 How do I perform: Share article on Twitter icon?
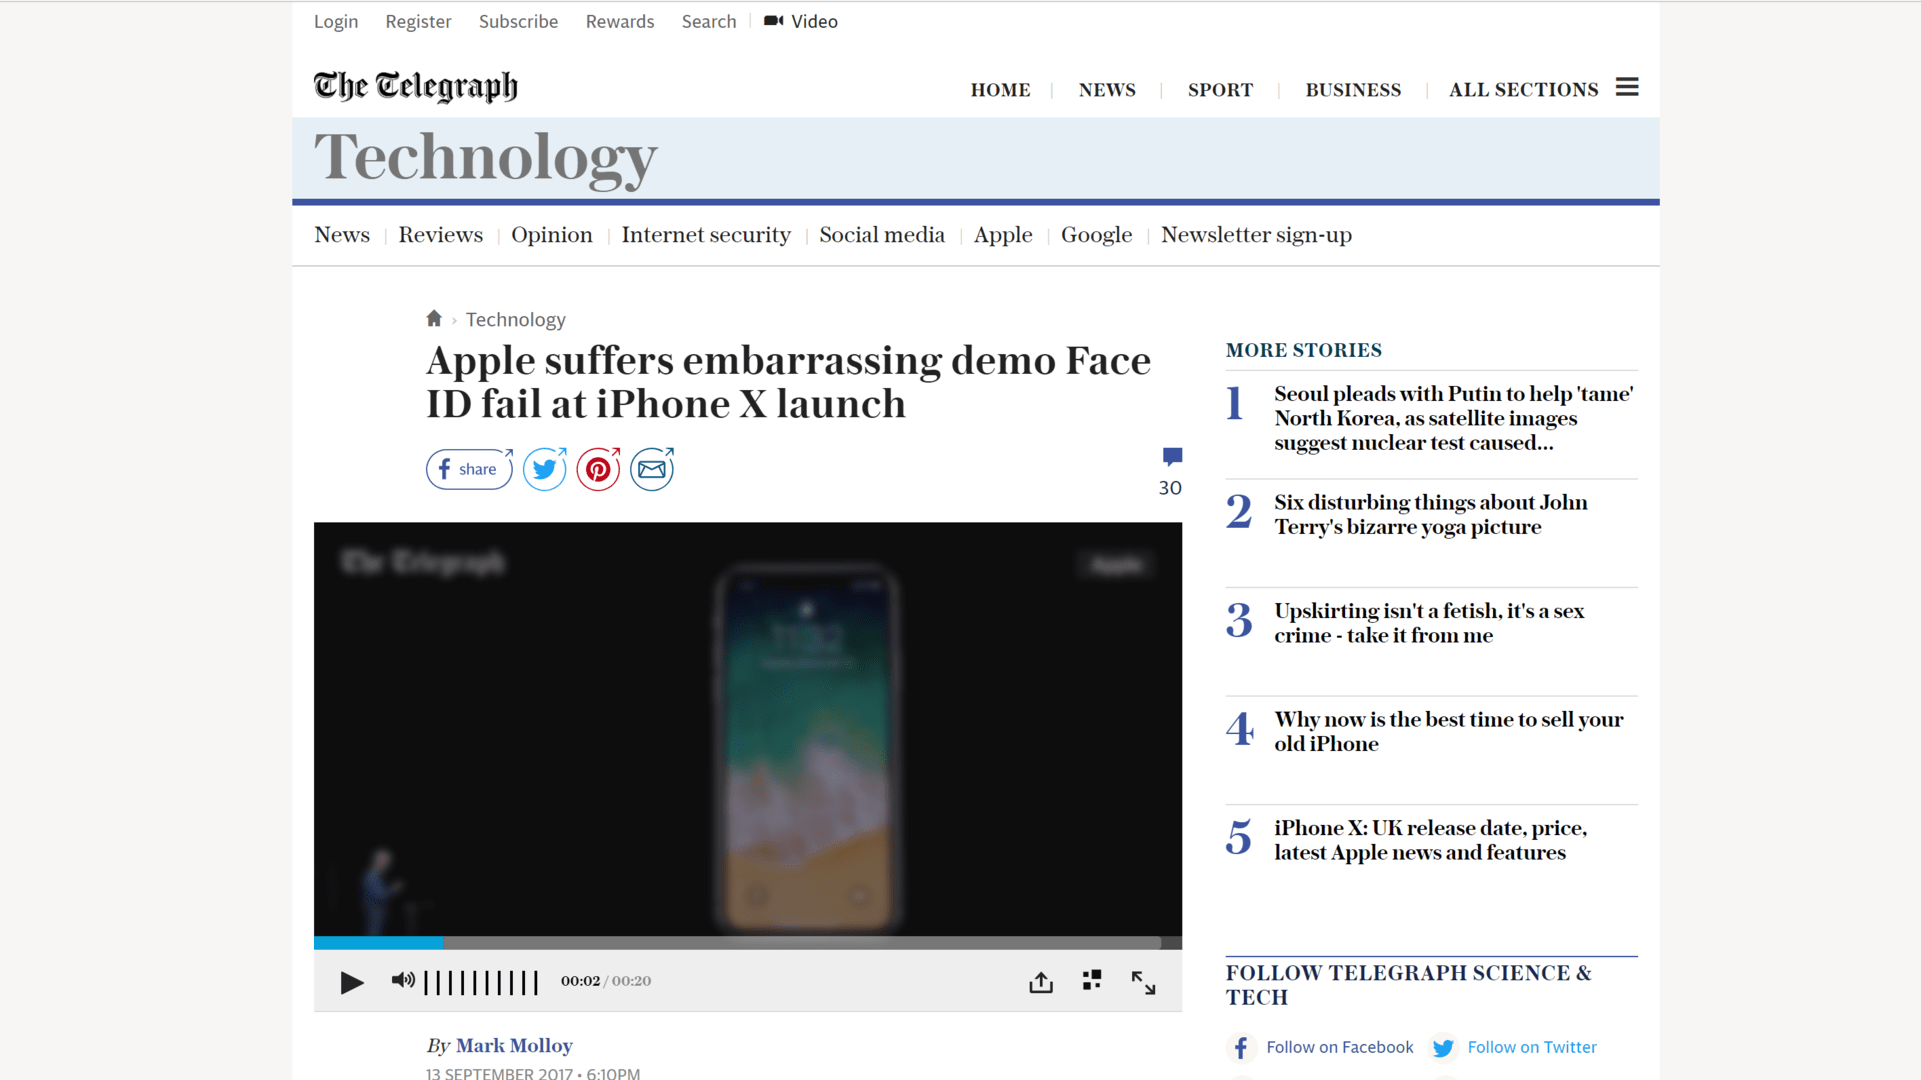(545, 469)
